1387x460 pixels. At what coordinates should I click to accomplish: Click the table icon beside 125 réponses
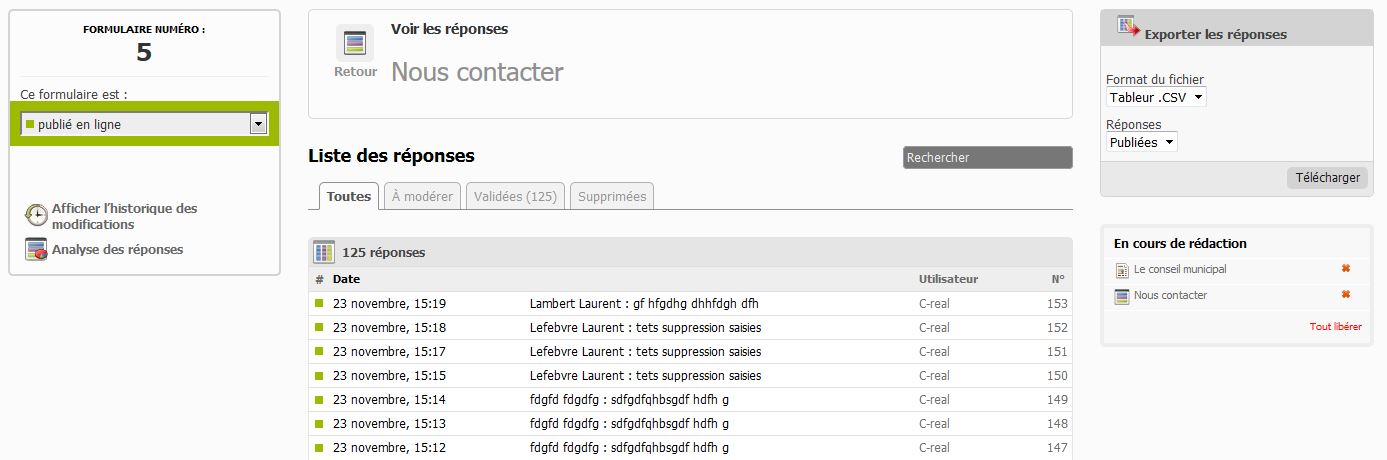(x=324, y=252)
